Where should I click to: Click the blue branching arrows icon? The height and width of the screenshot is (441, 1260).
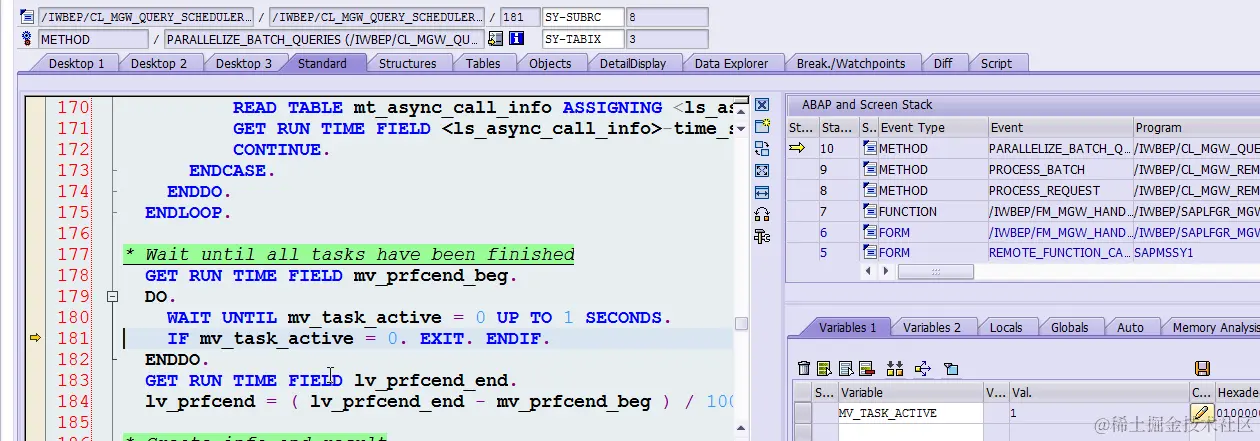point(923,369)
